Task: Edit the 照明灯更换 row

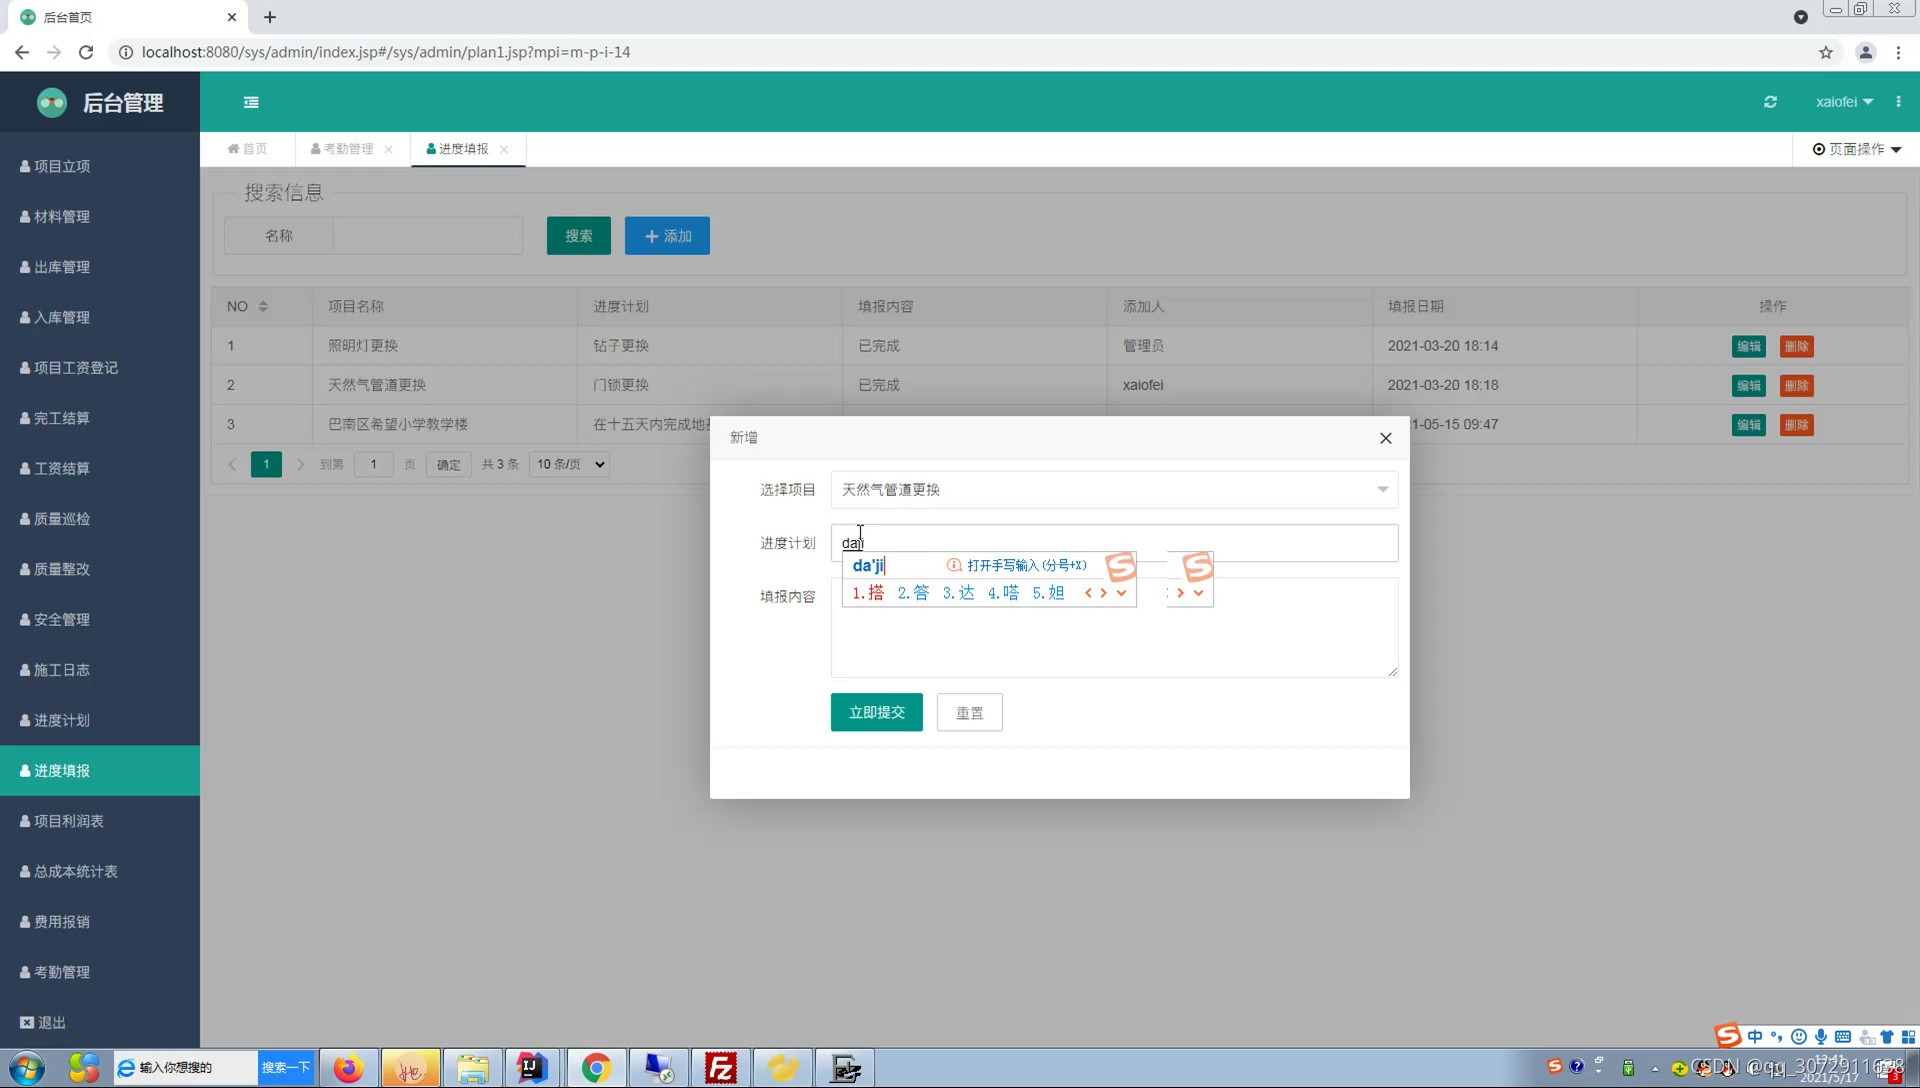Action: coord(1748,346)
